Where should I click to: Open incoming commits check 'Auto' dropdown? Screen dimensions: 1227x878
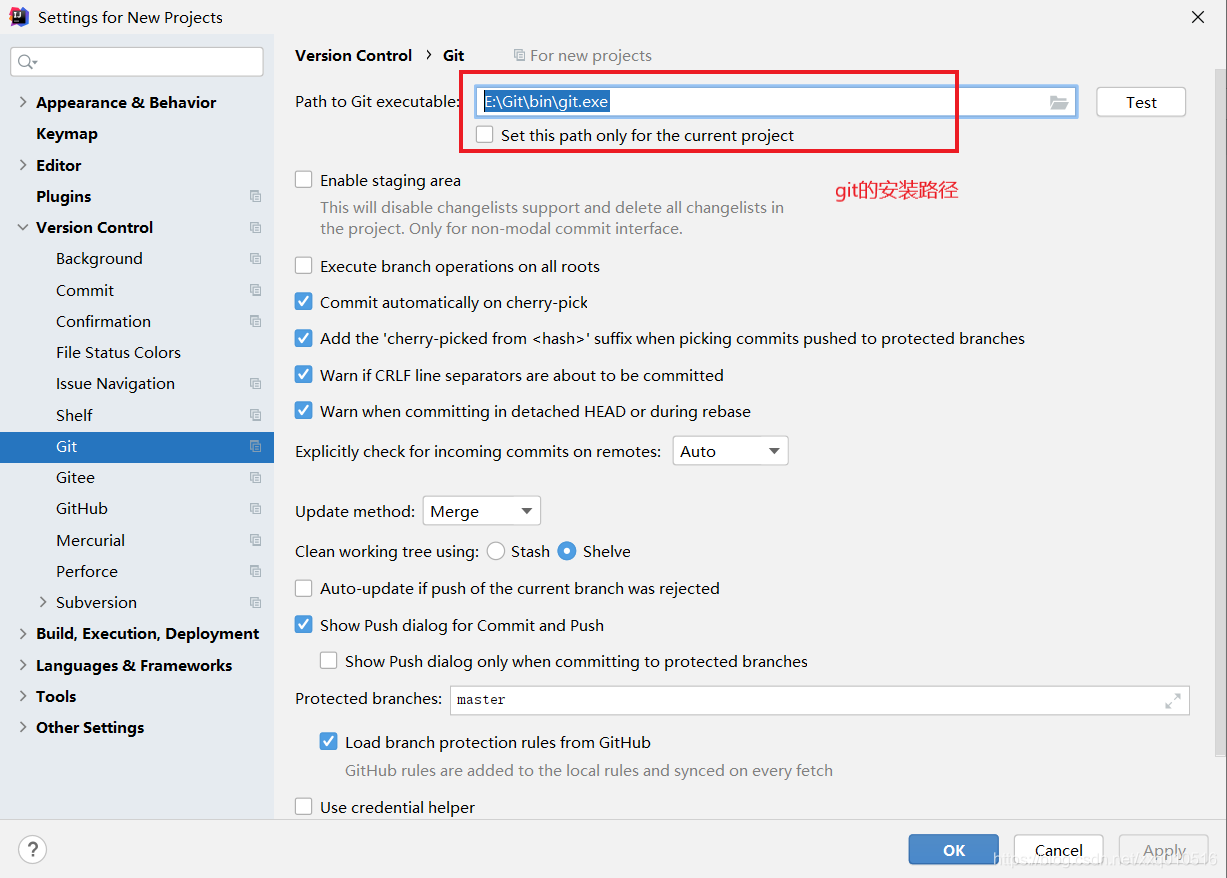(x=730, y=451)
